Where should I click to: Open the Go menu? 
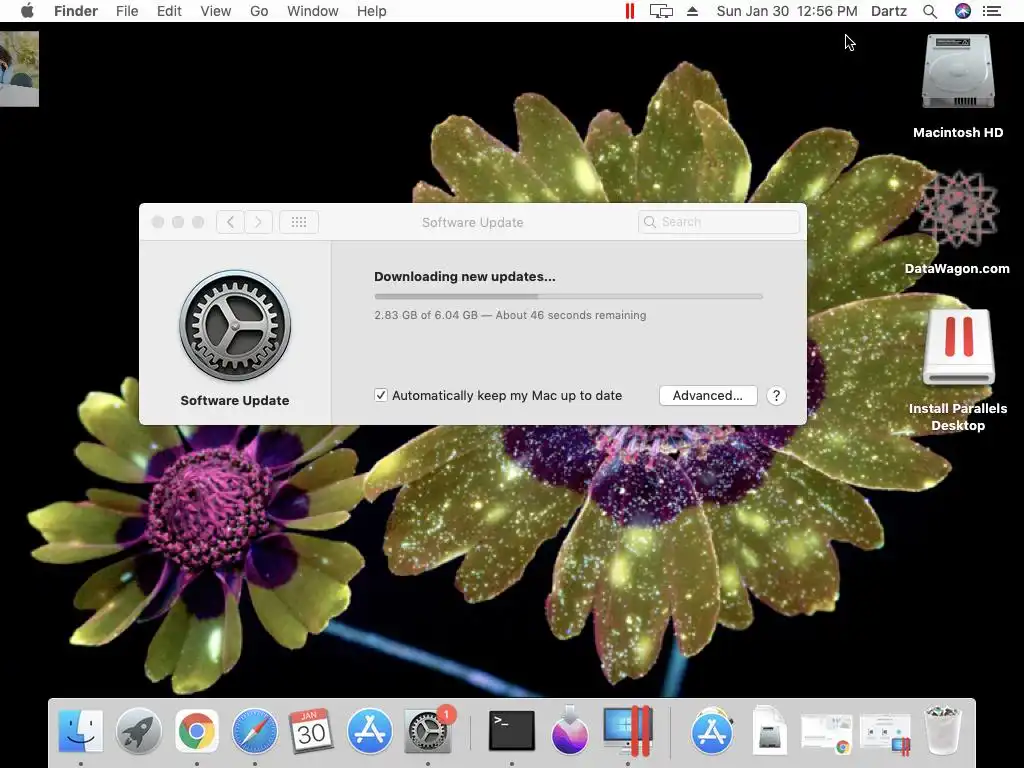coord(259,11)
